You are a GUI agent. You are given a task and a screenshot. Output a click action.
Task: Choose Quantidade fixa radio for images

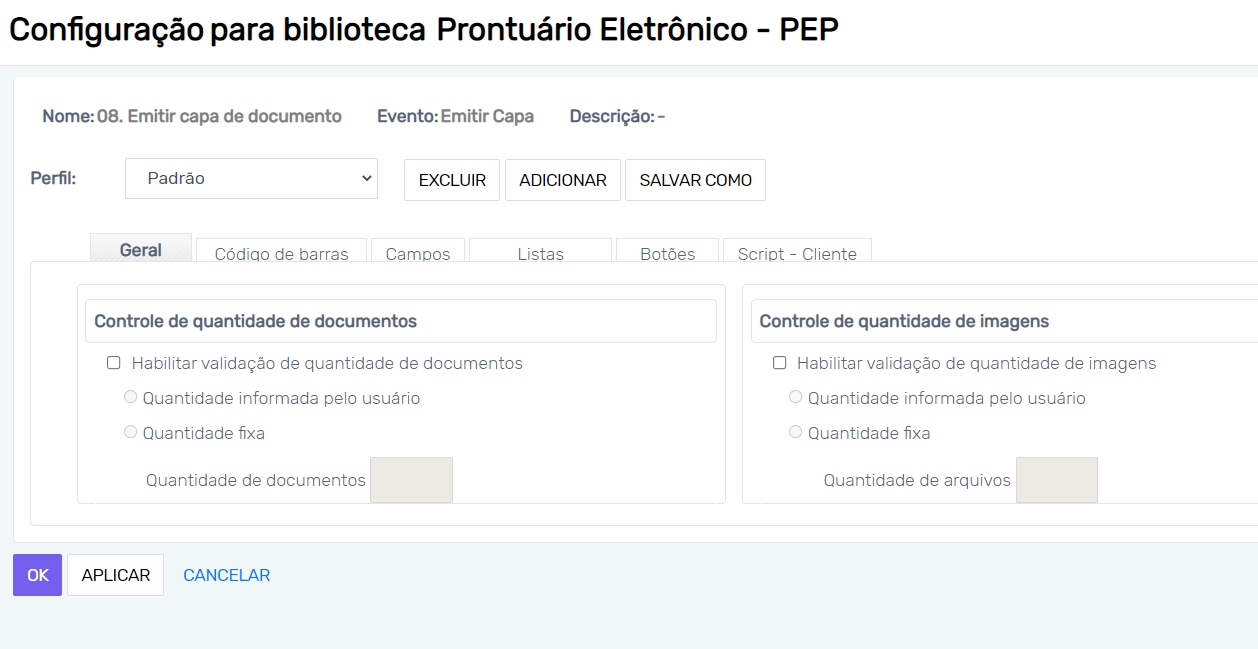[796, 432]
